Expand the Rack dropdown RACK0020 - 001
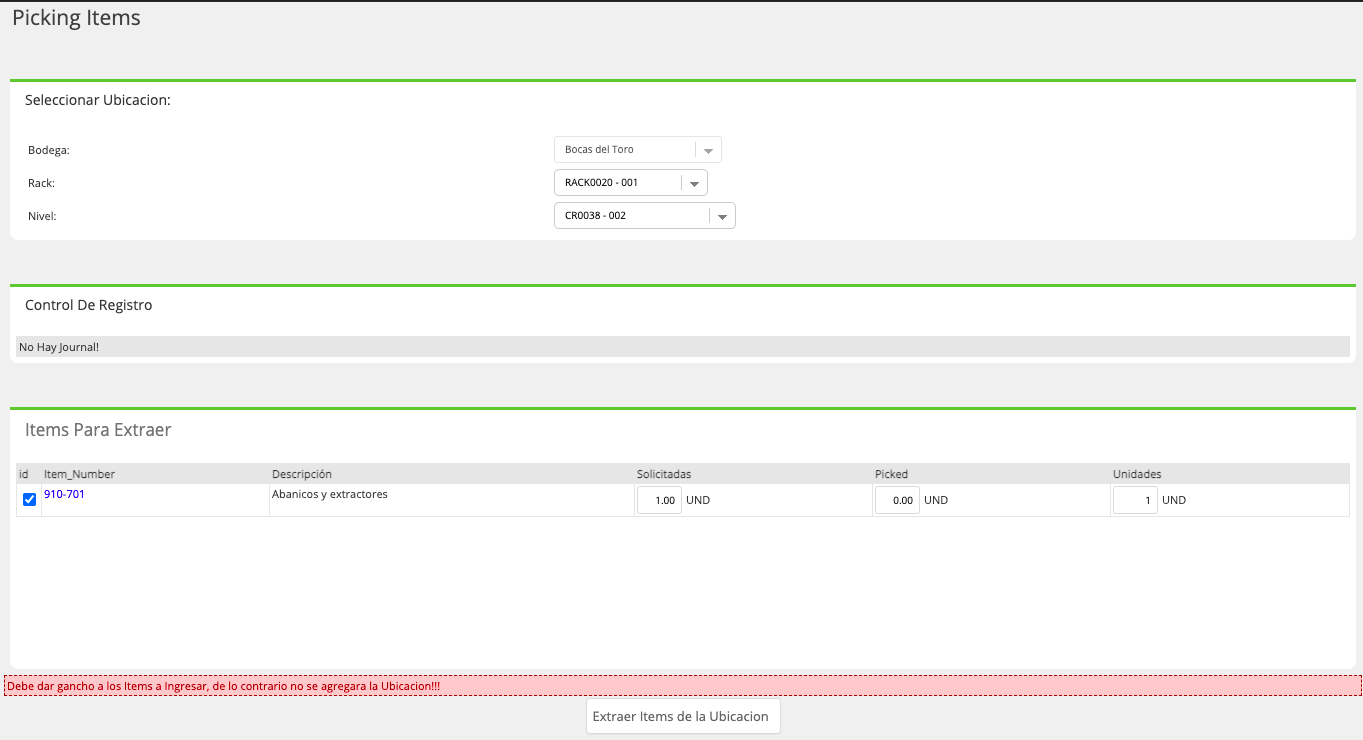 630,183
